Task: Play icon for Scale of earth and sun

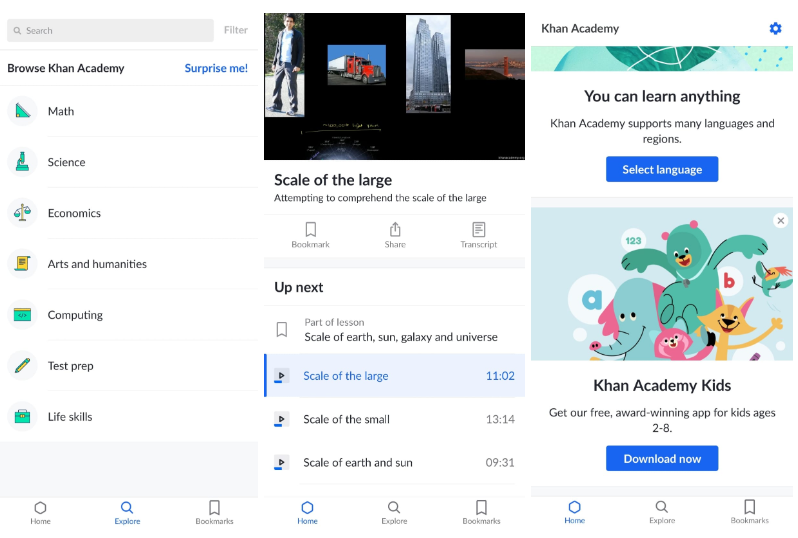Action: click(281, 462)
